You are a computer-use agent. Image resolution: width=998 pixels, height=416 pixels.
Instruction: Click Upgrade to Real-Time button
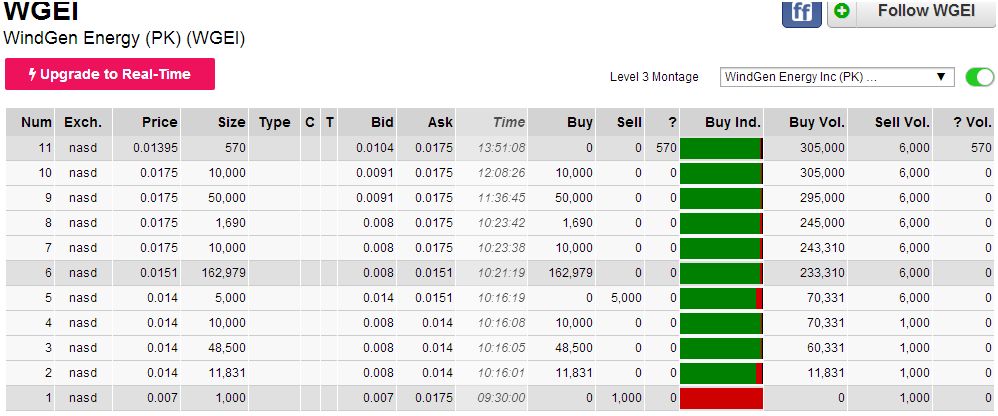pyautogui.click(x=109, y=74)
